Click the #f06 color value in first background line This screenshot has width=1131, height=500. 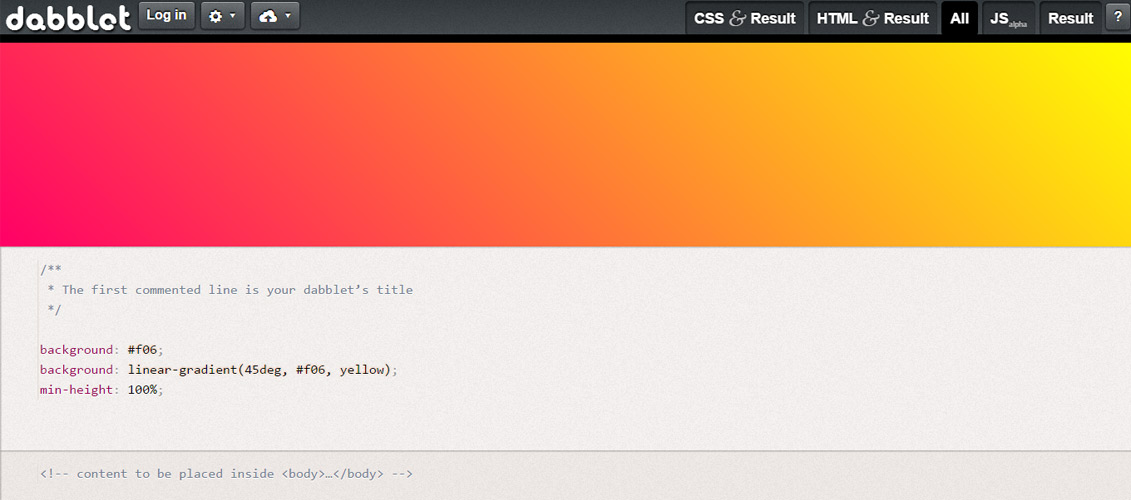pos(143,350)
